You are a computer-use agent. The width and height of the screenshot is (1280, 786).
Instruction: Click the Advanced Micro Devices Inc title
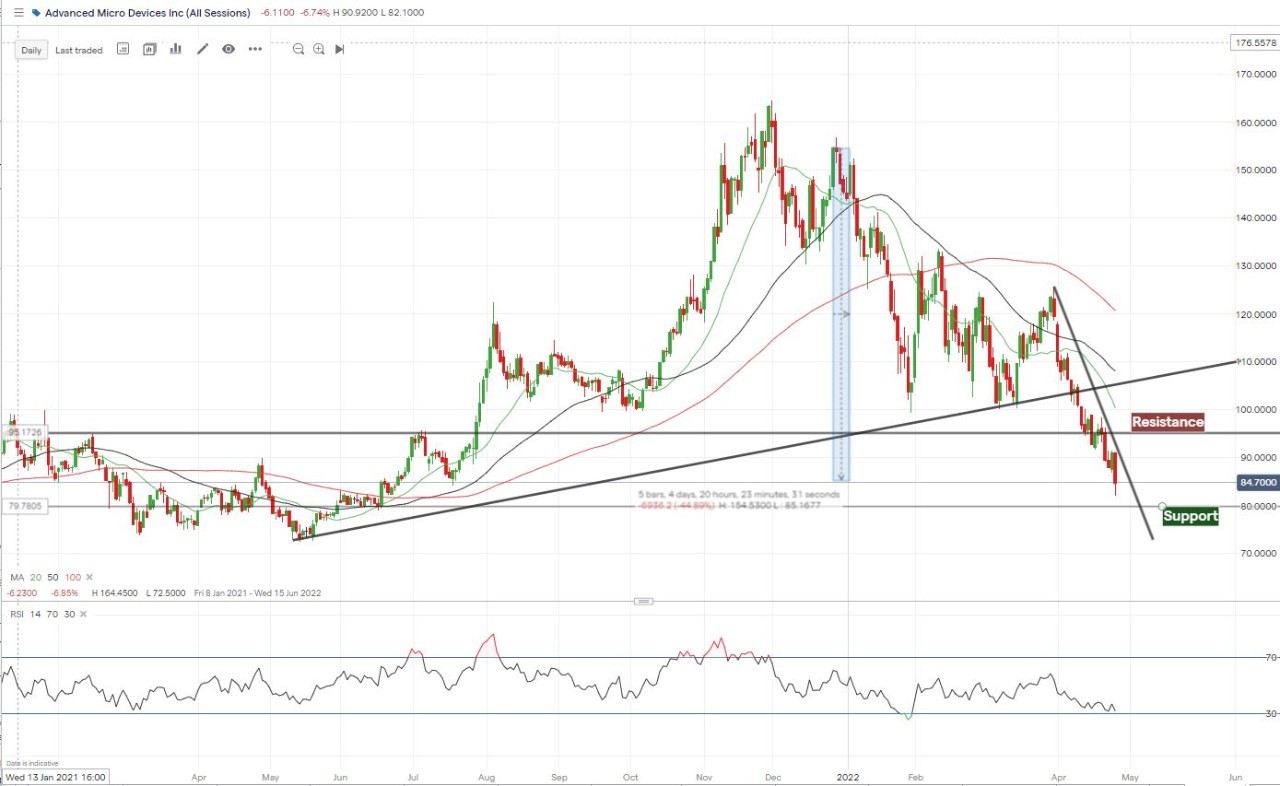click(x=148, y=13)
